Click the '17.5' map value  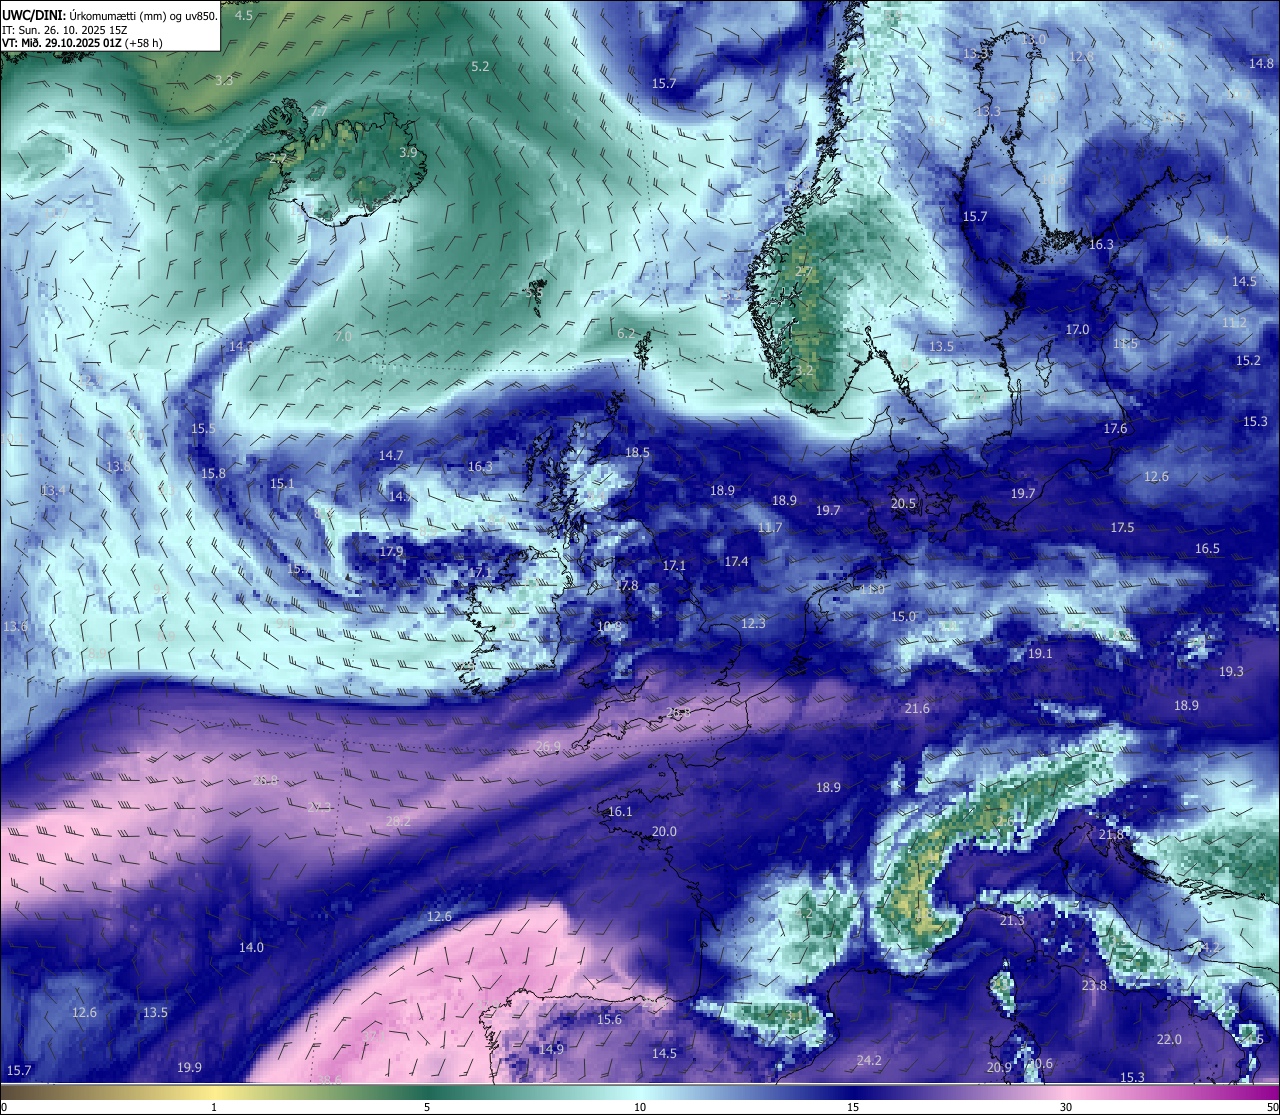pyautogui.click(x=1122, y=527)
